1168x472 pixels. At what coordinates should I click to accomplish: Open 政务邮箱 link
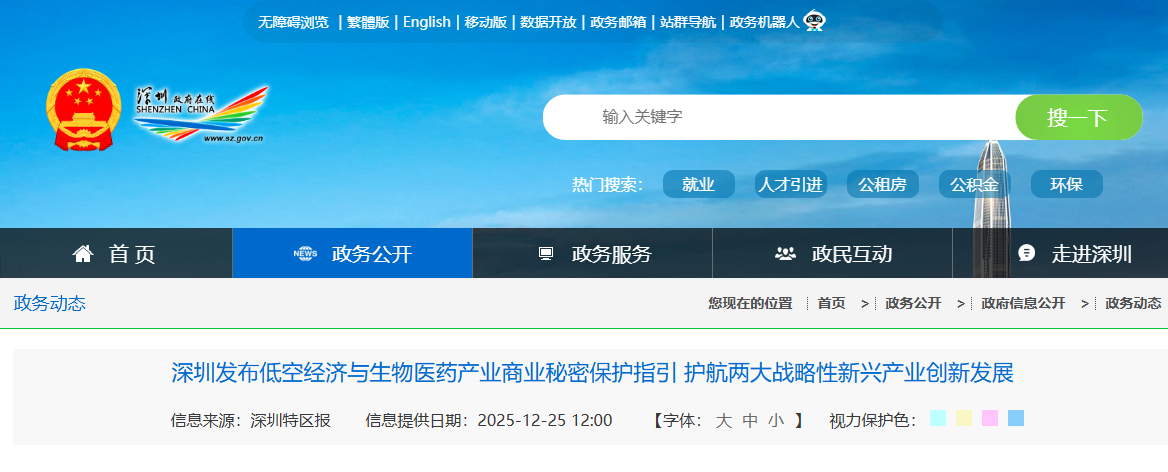tap(618, 22)
